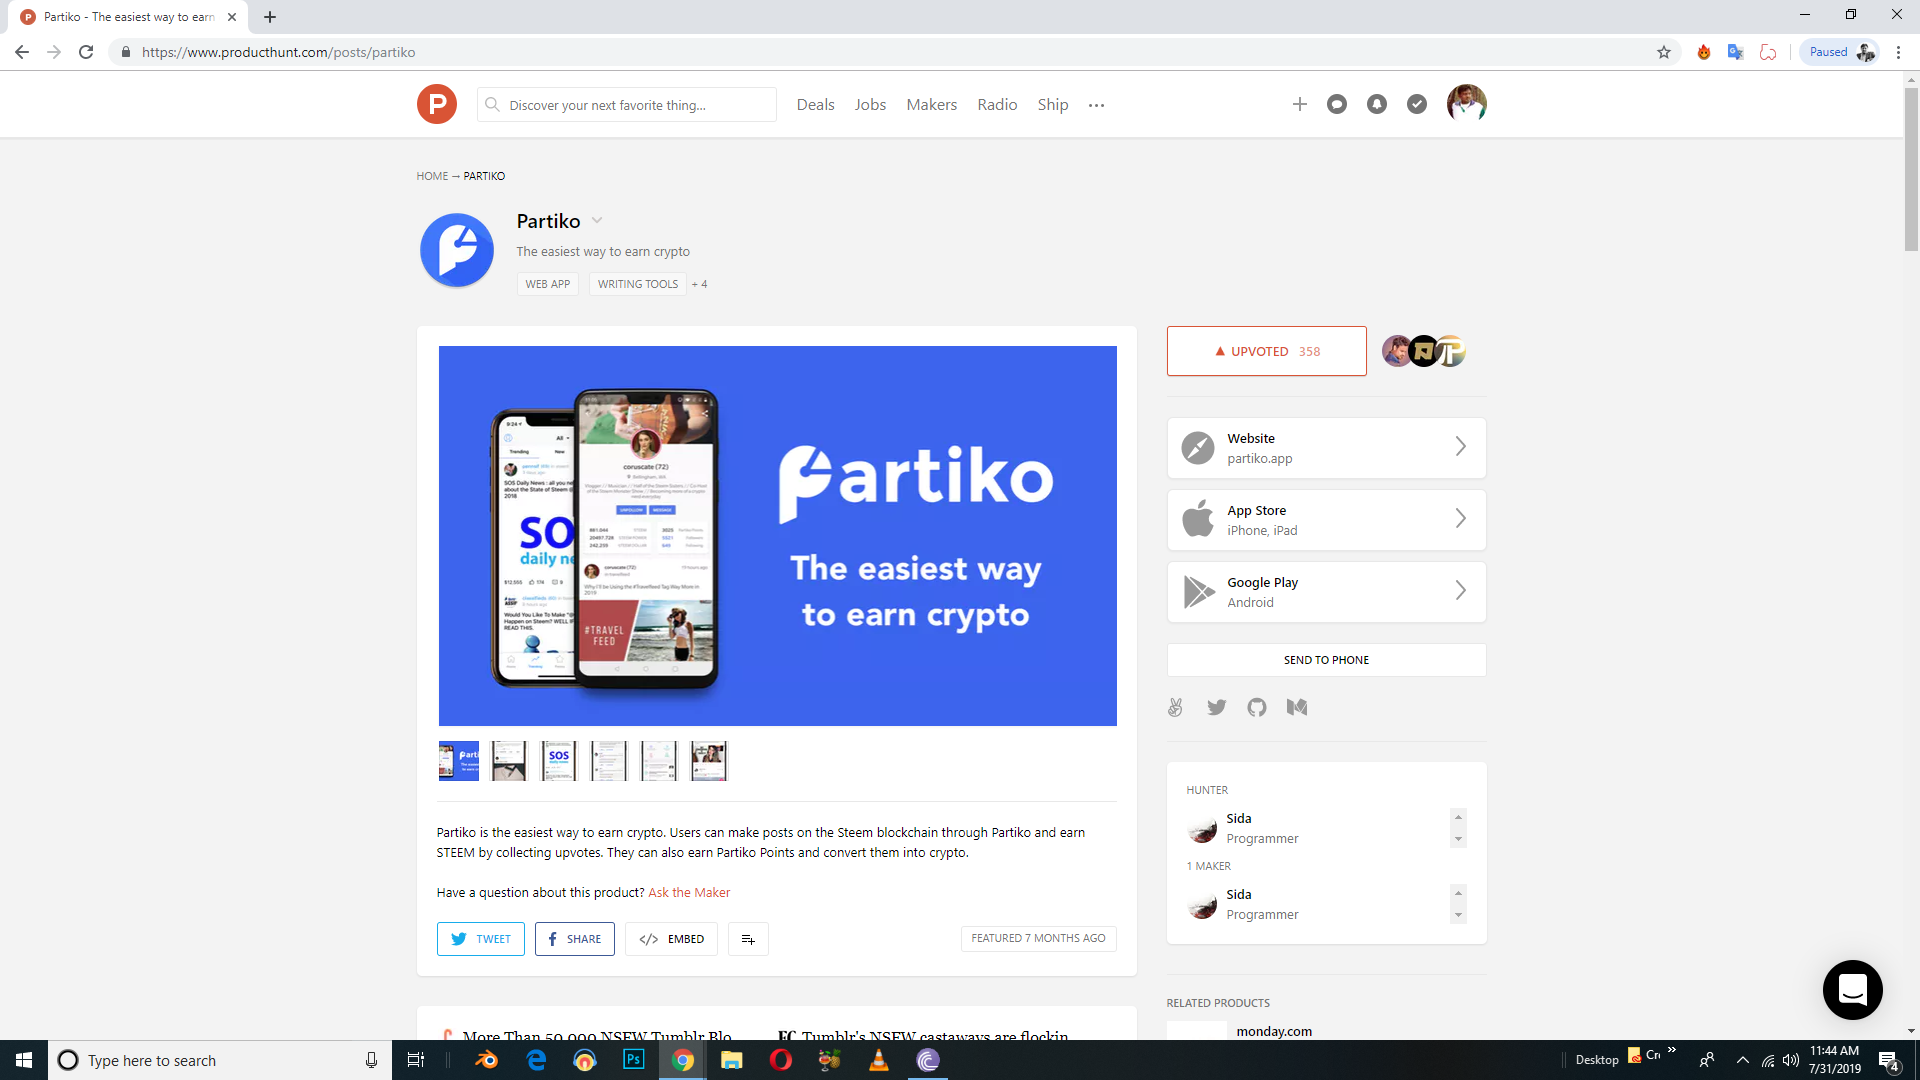Screen dimensions: 1920x1080
Task: Select the SOS gallery thumbnail
Action: coord(558,760)
